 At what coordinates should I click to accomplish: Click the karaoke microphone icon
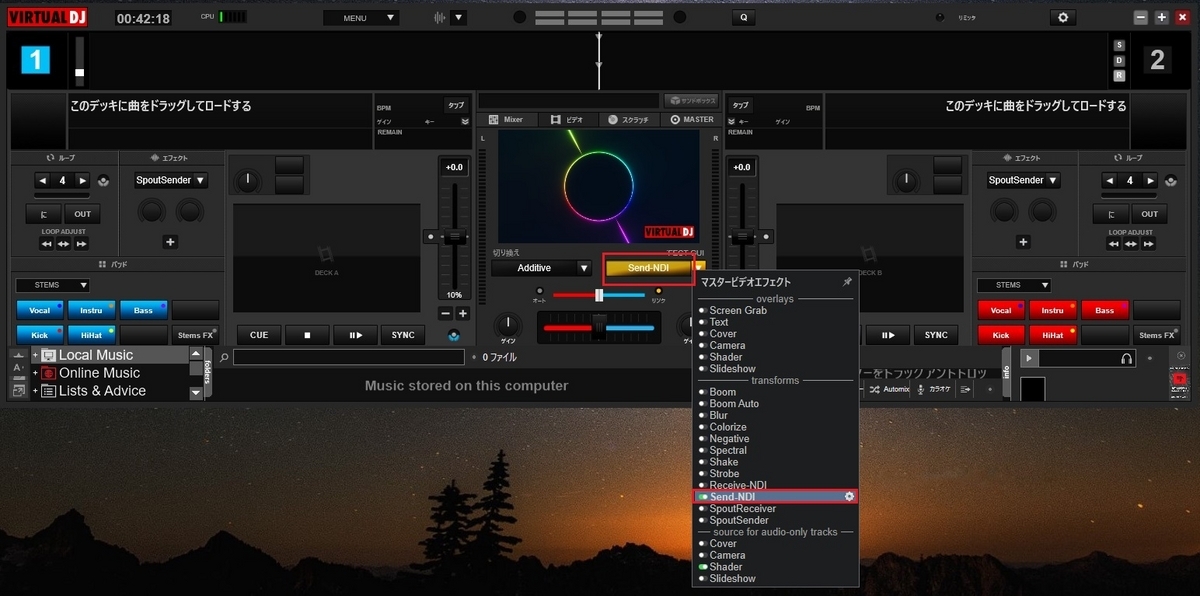click(x=921, y=389)
